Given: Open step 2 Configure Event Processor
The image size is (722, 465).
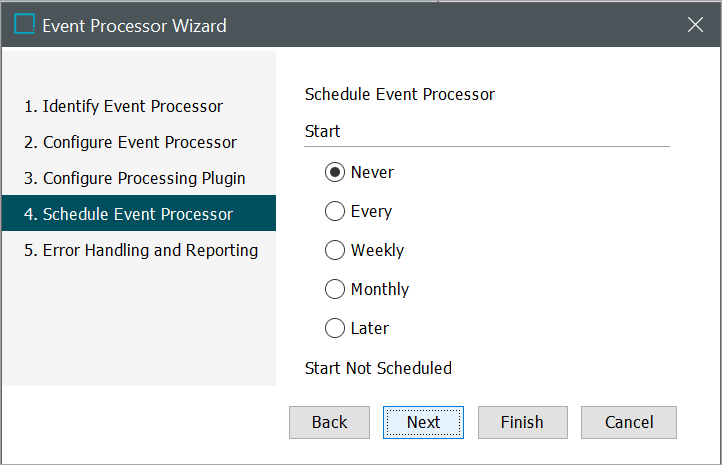Looking at the screenshot, I should click(131, 142).
